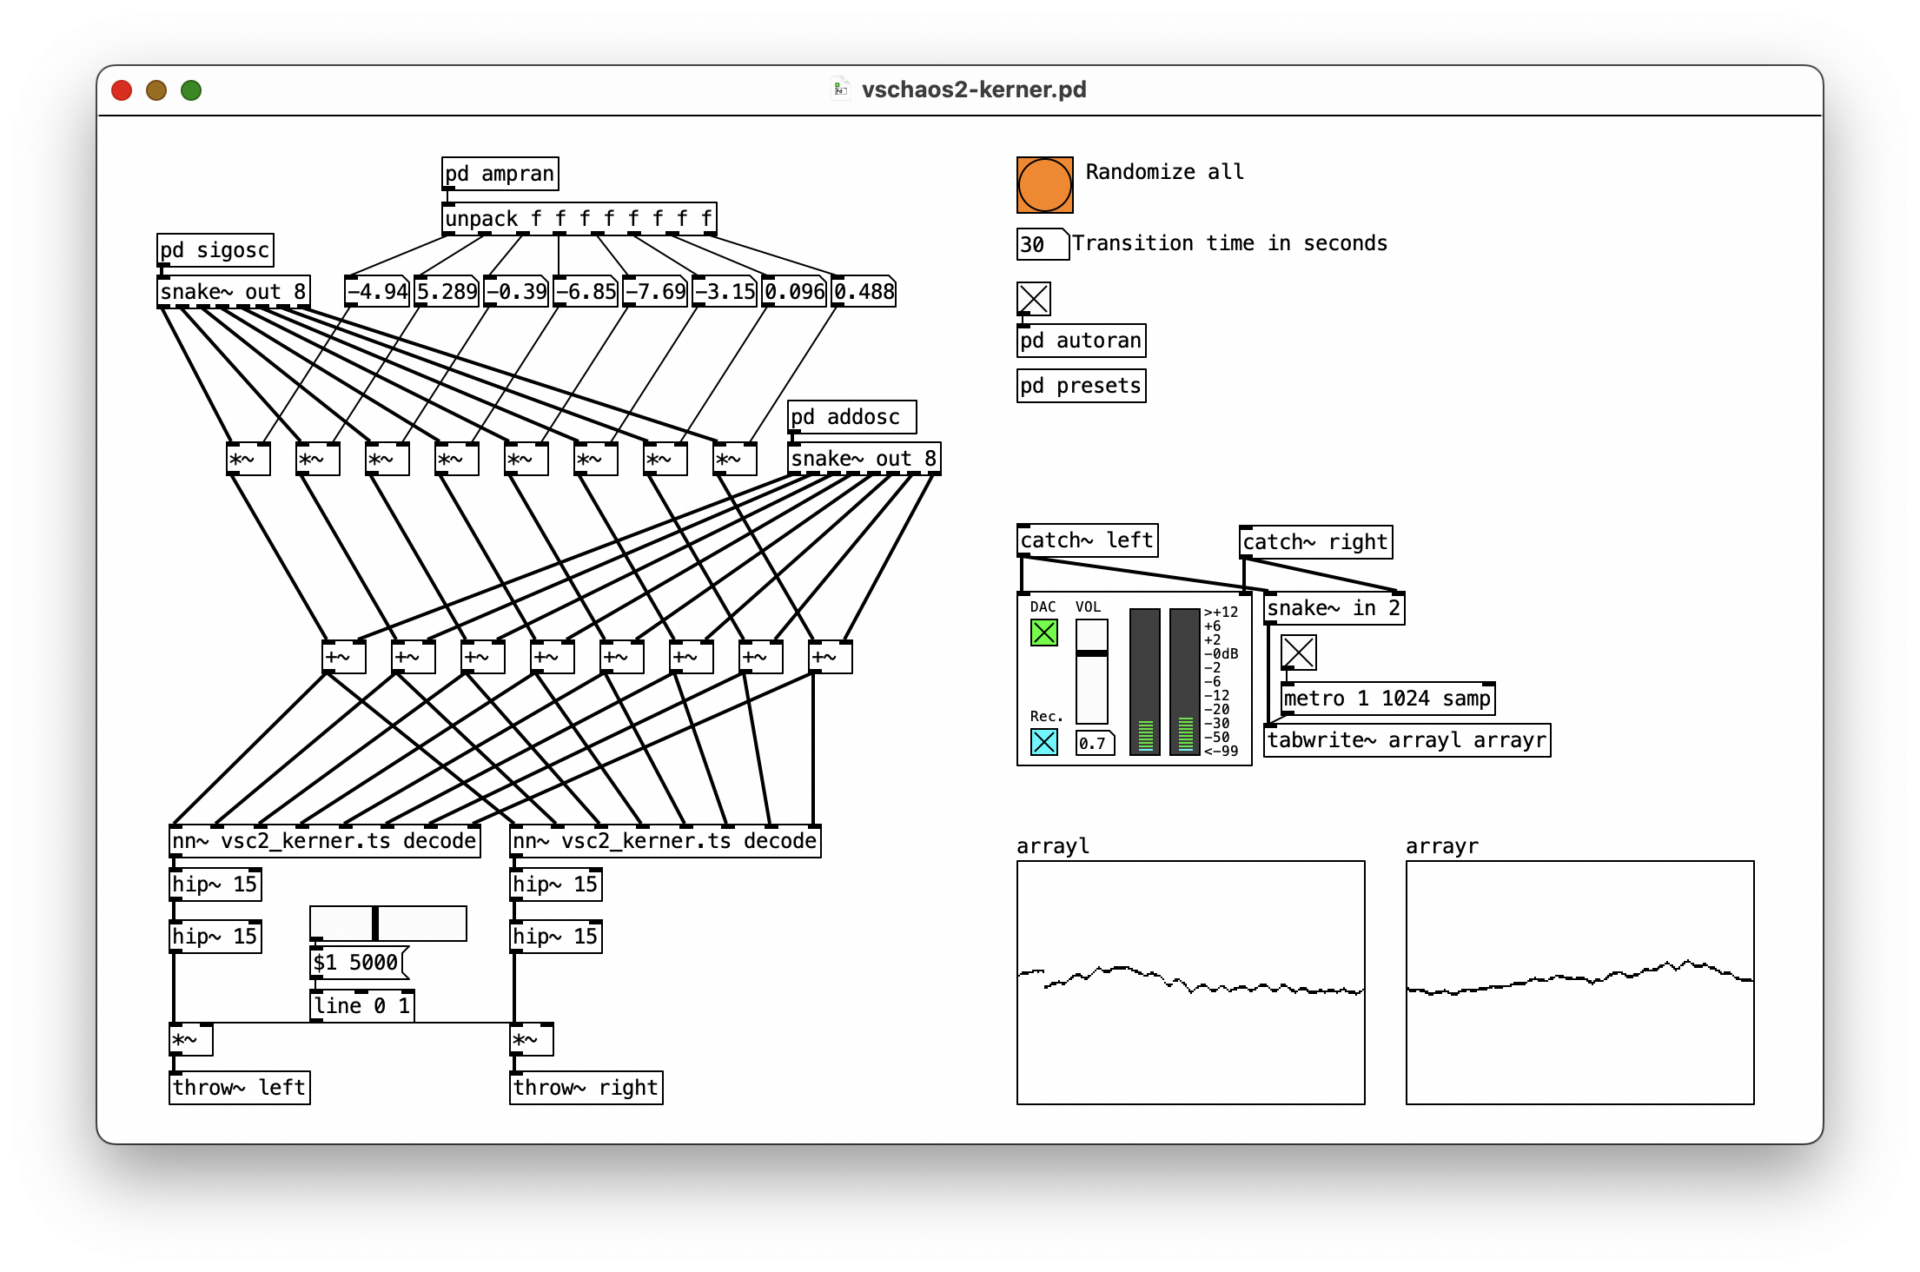
Task: Click the number box showing 0.488
Action: pyautogui.click(x=864, y=292)
